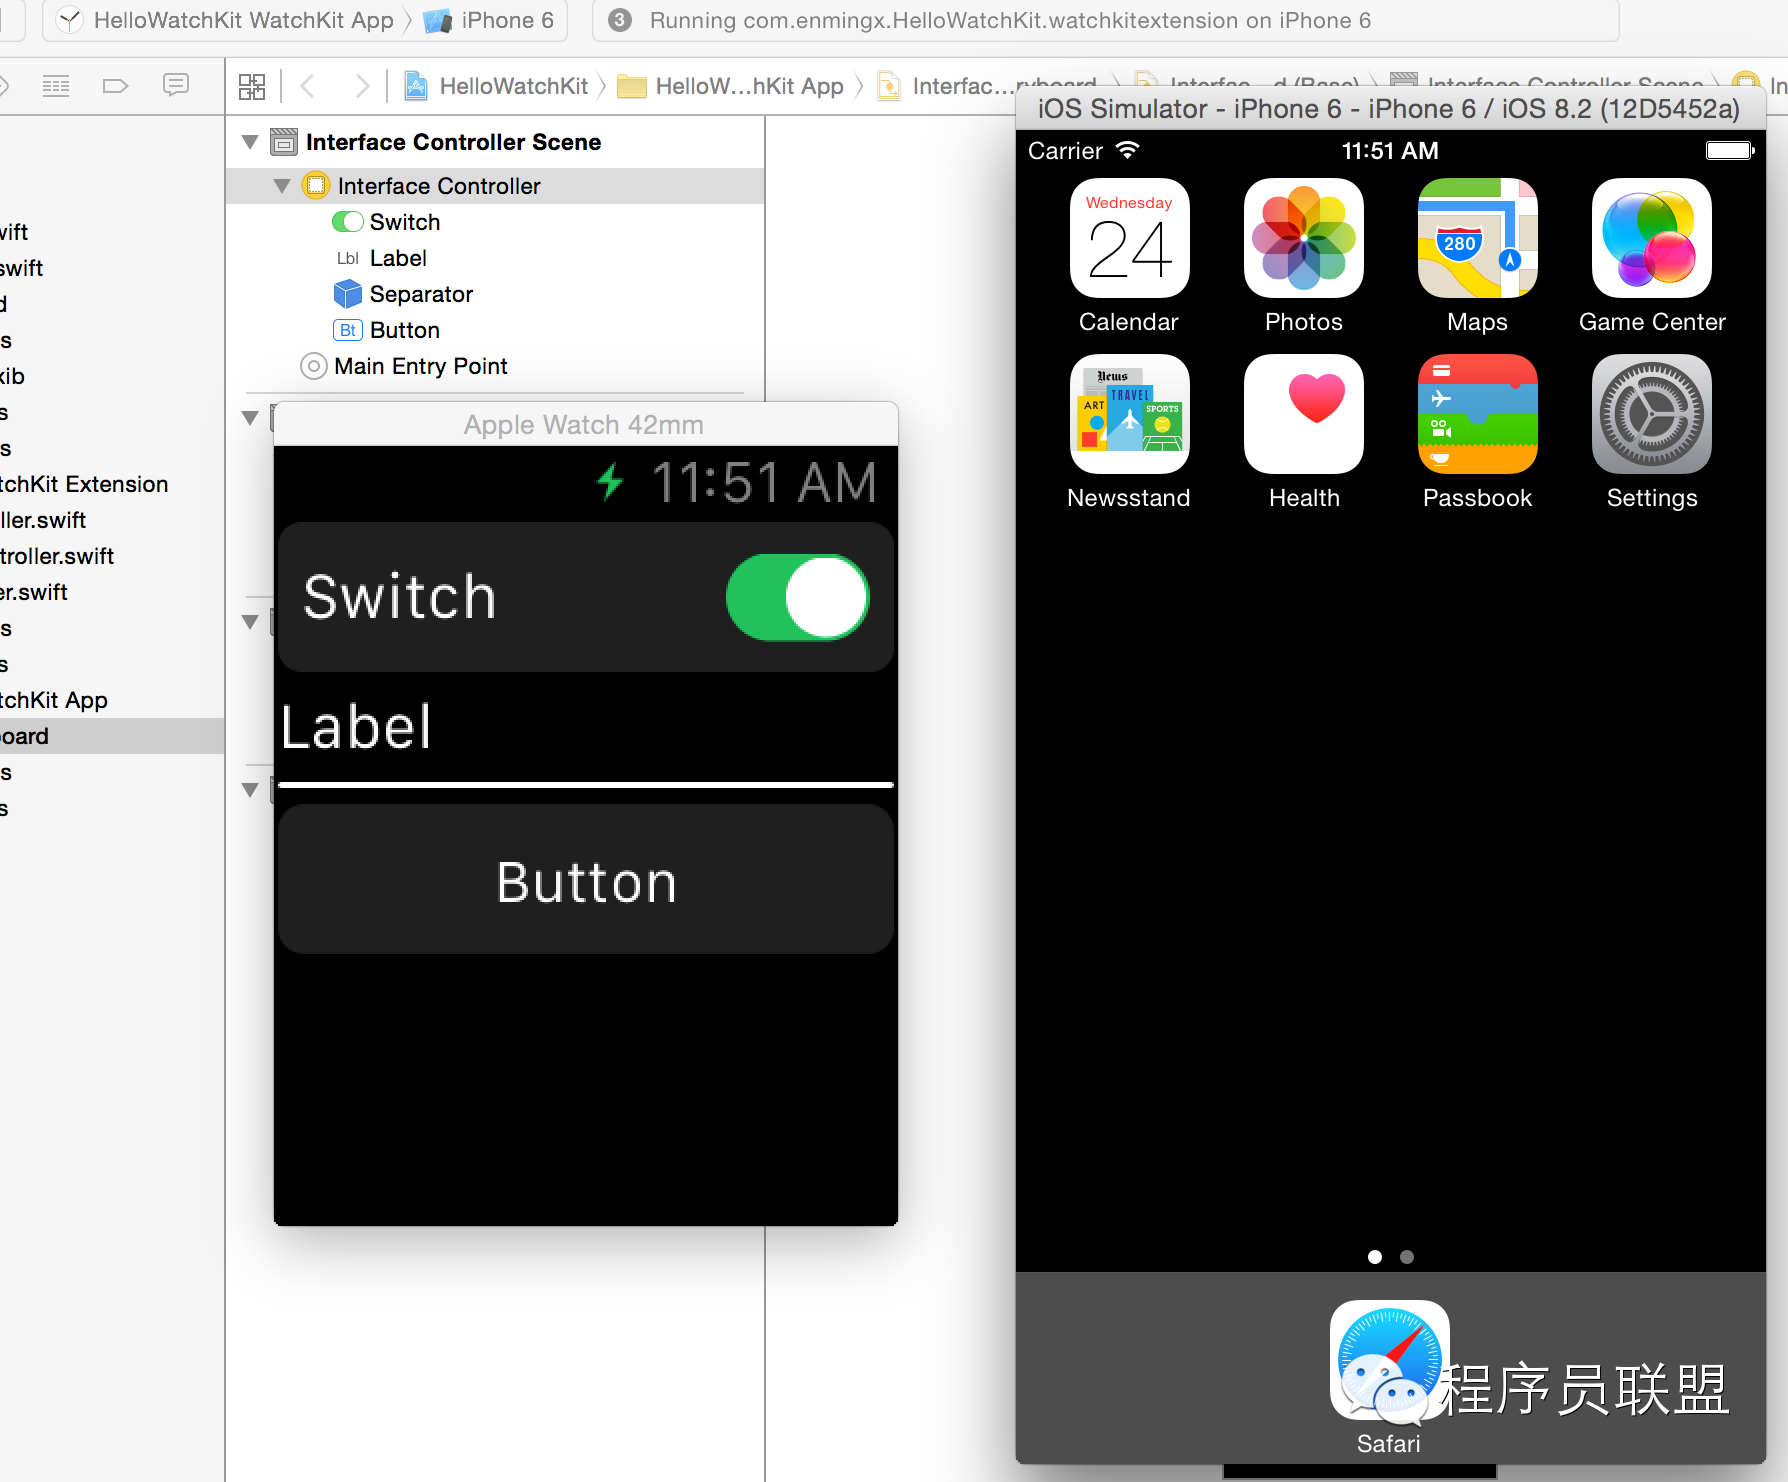The image size is (1788, 1482).
Task: Select the Separator row in the outline
Action: (x=495, y=294)
